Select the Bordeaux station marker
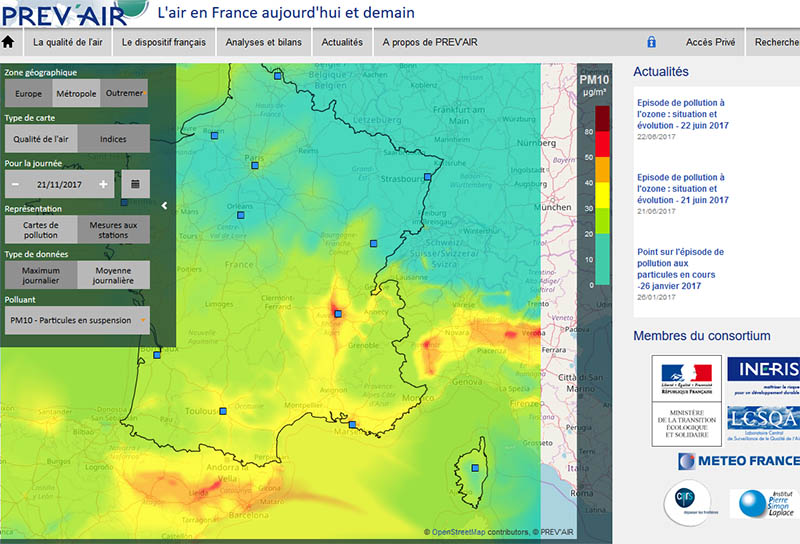 157,355
